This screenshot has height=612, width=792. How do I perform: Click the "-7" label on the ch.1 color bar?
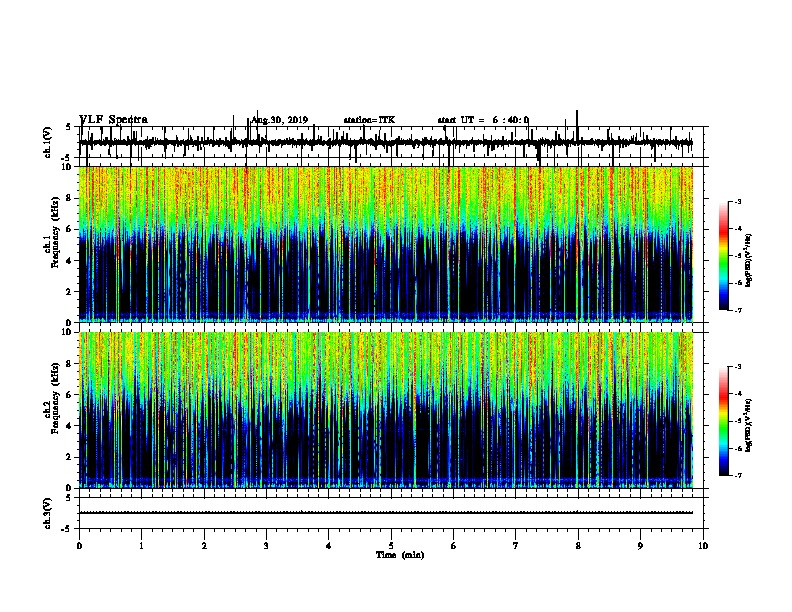[x=738, y=310]
